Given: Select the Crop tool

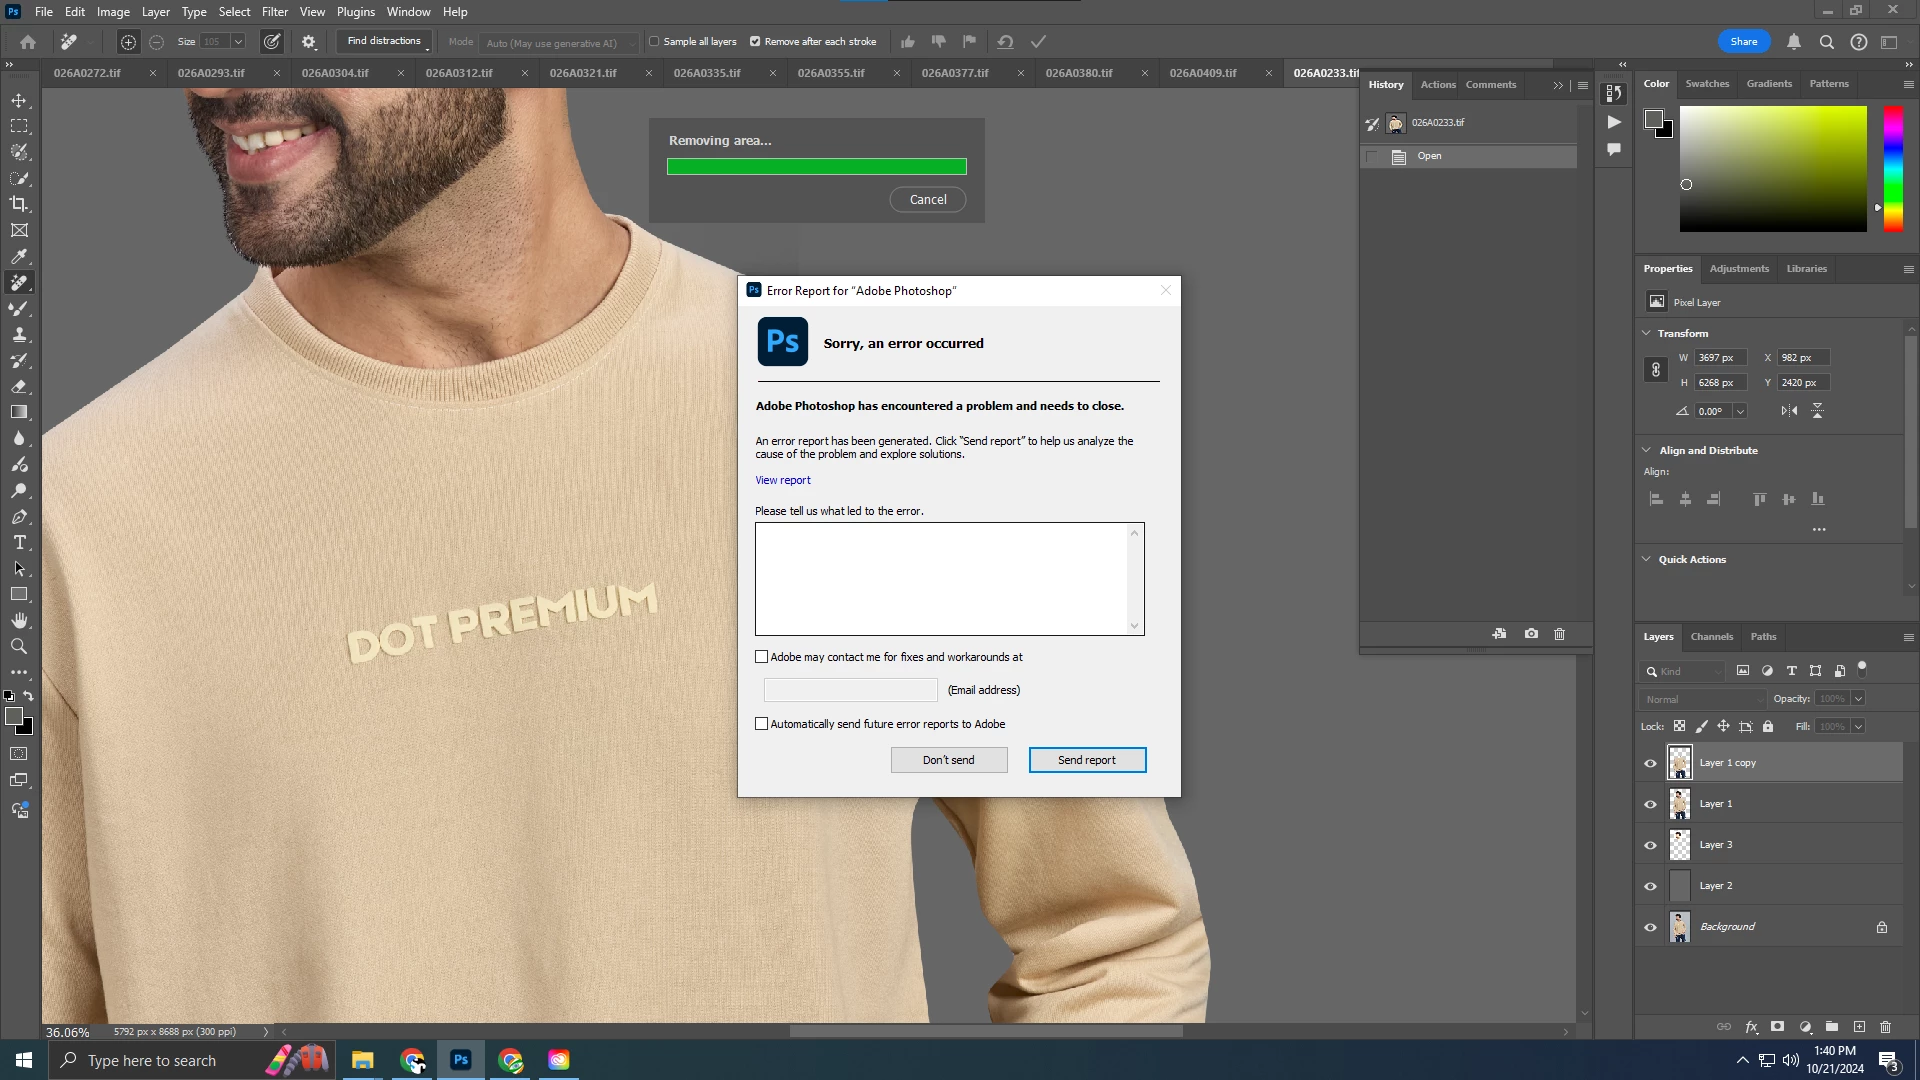Looking at the screenshot, I should pos(19,204).
